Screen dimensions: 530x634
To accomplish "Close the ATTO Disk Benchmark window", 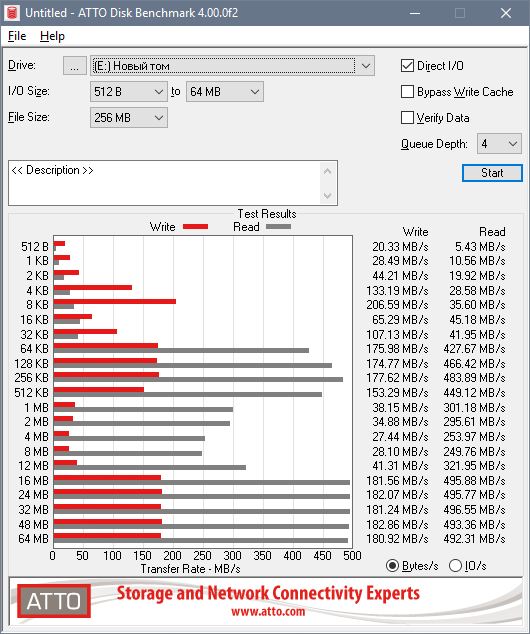I will 506,13.
